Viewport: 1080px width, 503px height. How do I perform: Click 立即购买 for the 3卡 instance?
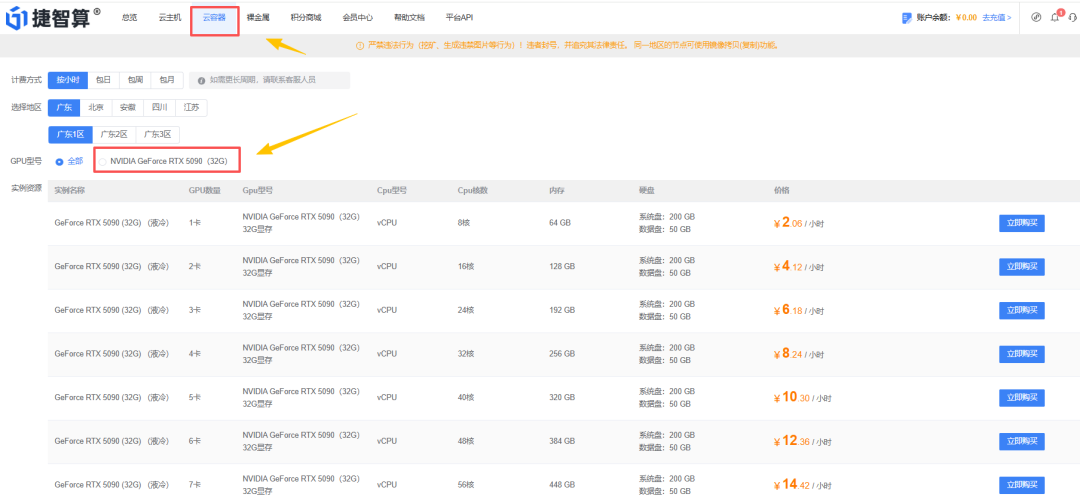tap(1021, 311)
